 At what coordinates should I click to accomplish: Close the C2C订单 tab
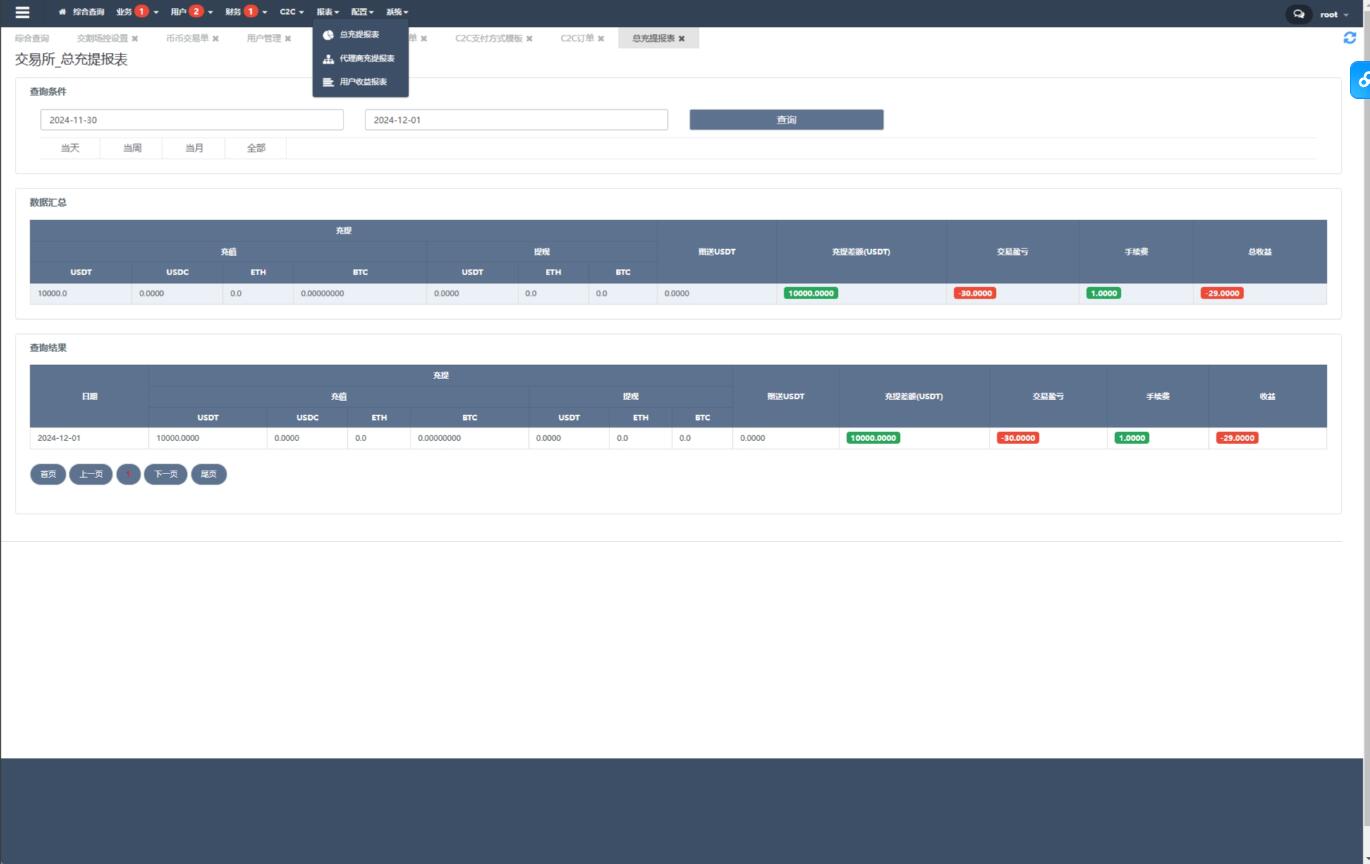pos(601,39)
